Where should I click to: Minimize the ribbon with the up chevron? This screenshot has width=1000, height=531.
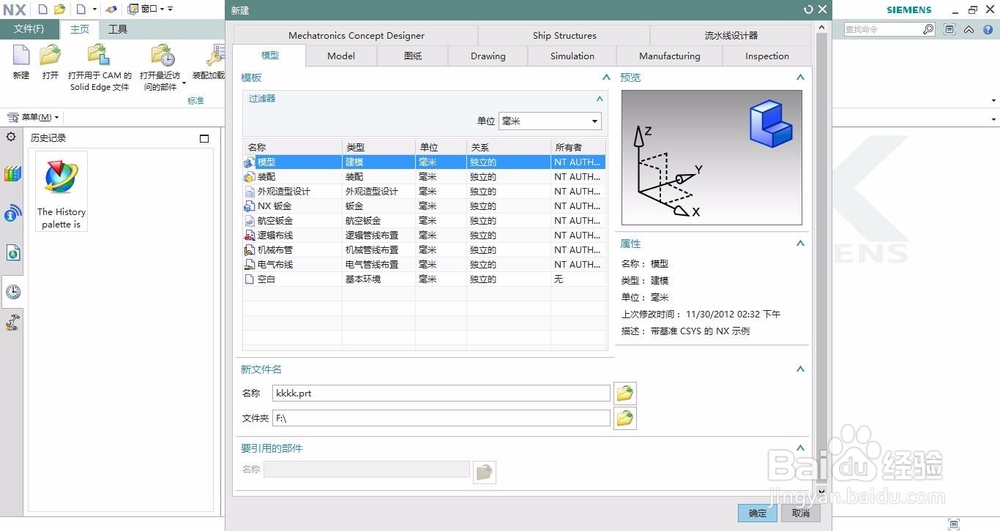coord(969,29)
